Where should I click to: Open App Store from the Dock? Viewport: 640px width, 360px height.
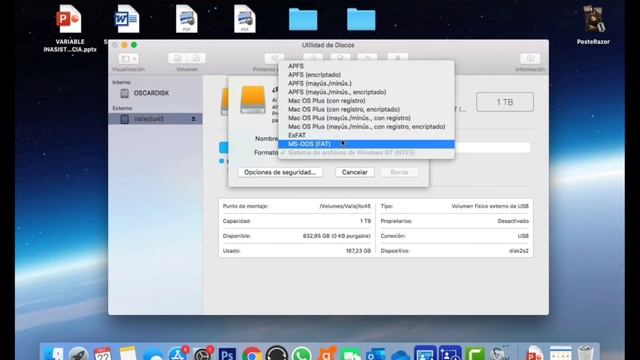pos(178,353)
